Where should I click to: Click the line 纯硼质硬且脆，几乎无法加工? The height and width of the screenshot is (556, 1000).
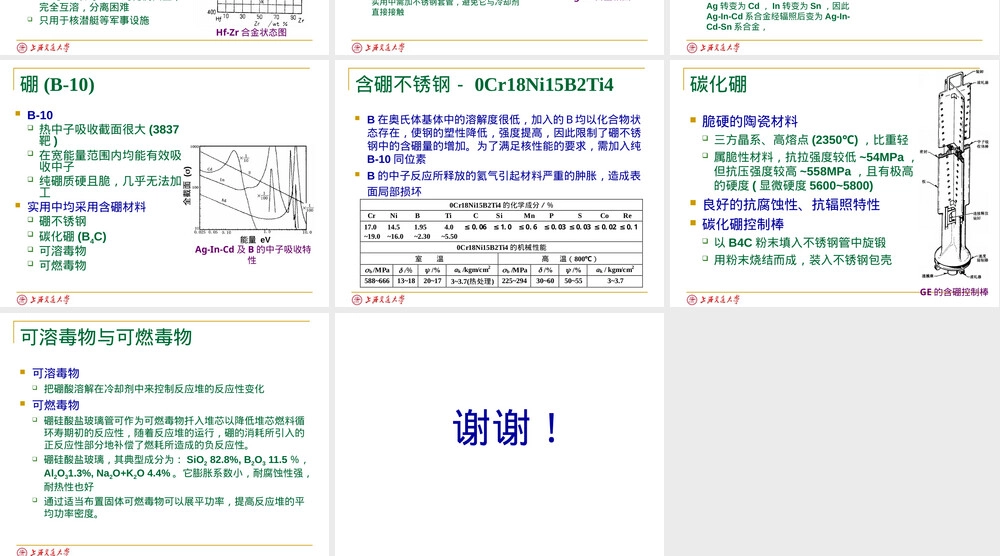click(x=110, y=186)
